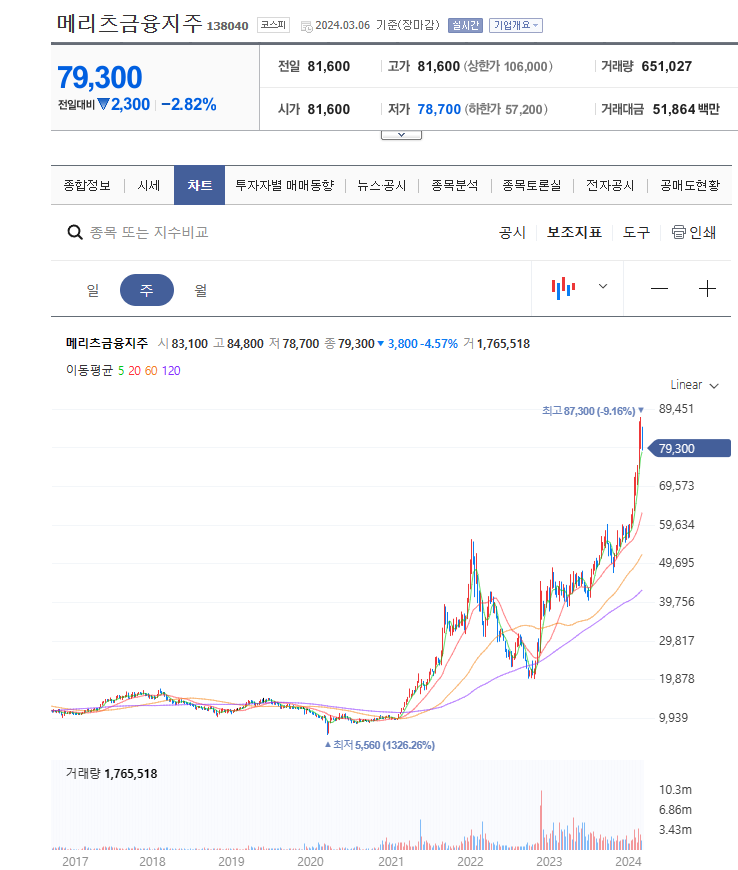This screenshot has width=738, height=870.
Task: Open the 공매도현황 tab
Action: coord(690,185)
